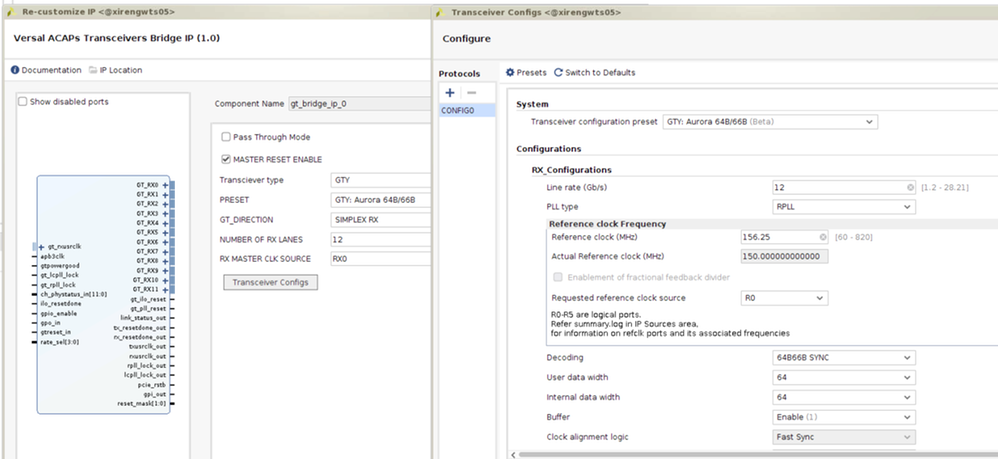Click RX MASTER CLK SOURCE field showing RX0
Viewport: 998px width, 459px height.
[x=381, y=259]
